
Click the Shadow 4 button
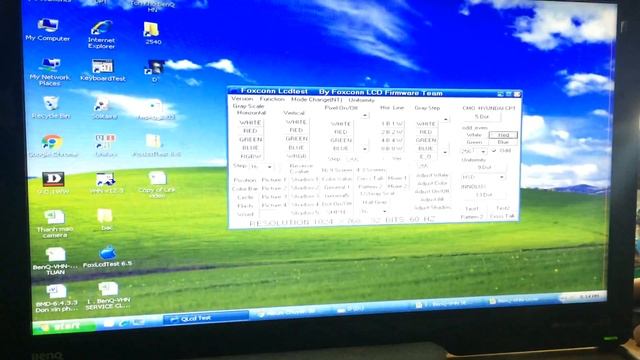click(304, 204)
